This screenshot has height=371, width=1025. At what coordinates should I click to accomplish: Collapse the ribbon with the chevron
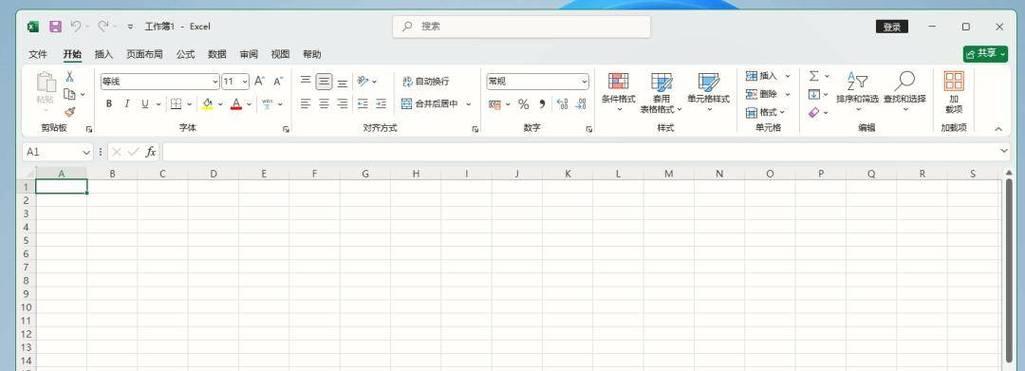[998, 129]
